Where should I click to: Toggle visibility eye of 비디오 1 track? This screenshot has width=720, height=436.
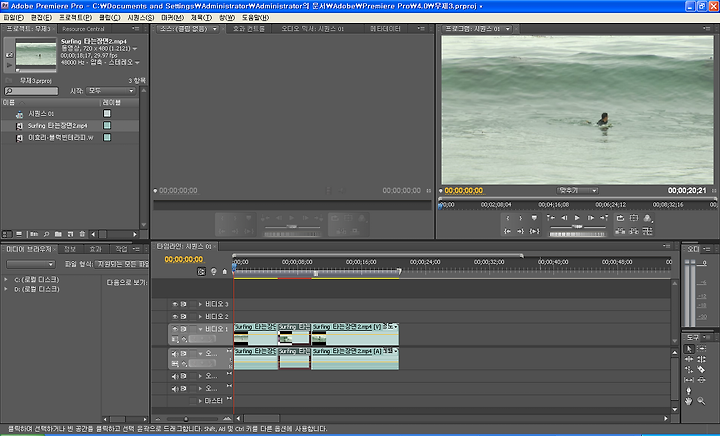(x=175, y=329)
